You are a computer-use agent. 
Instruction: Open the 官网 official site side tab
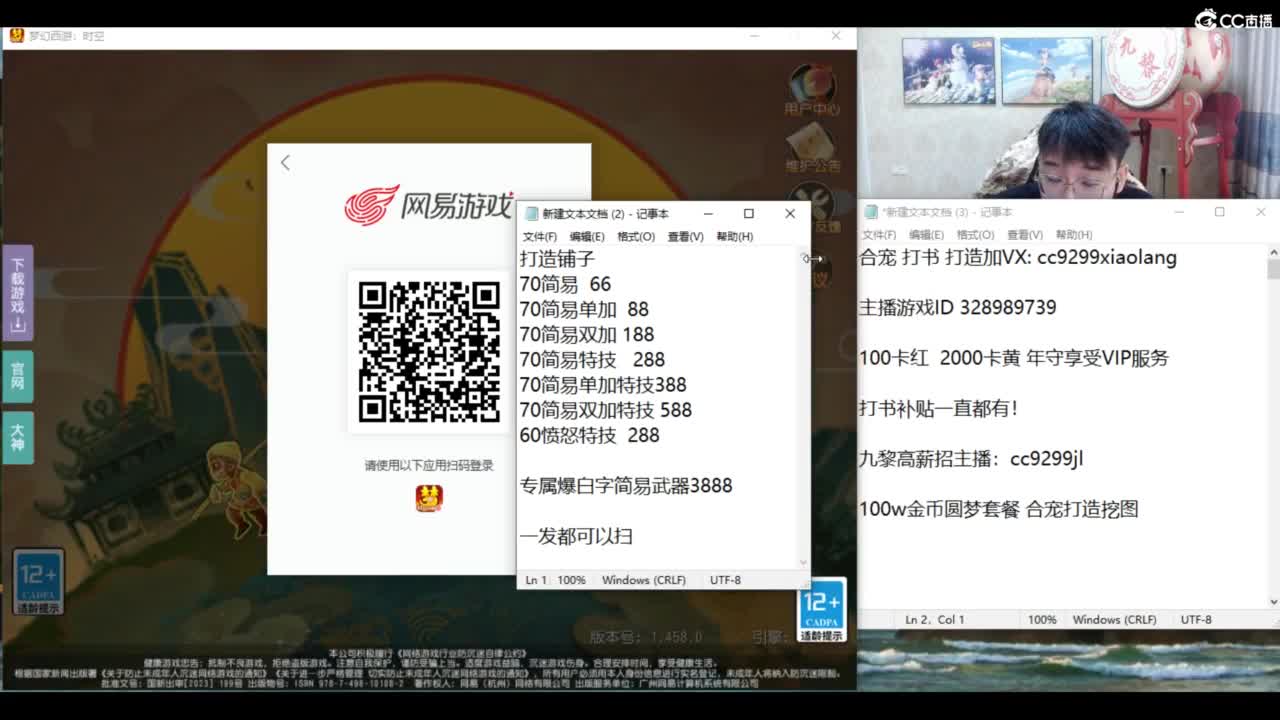point(17,376)
